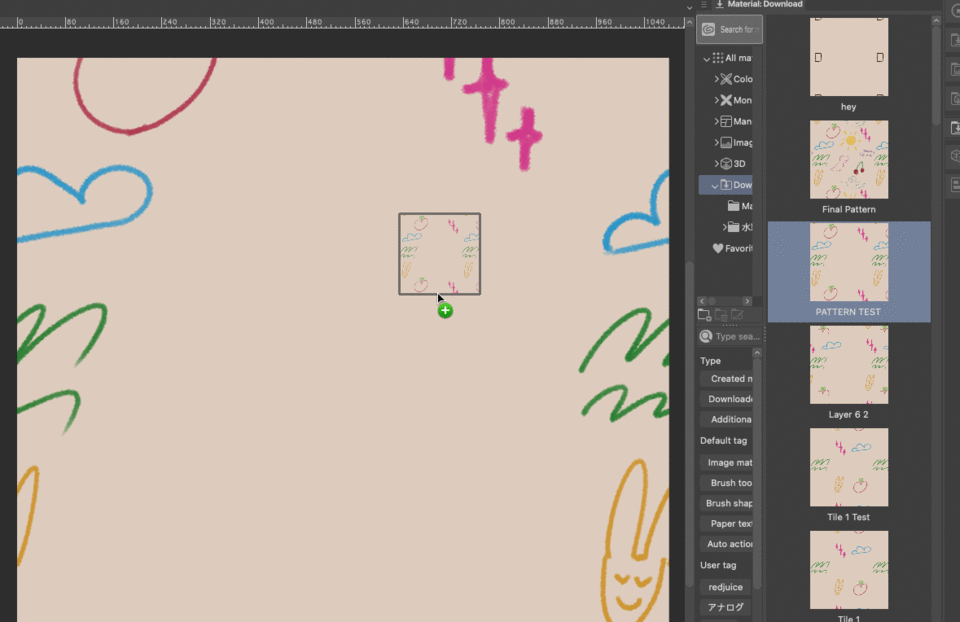Toggle the 'Downloade...' type tag

727,399
